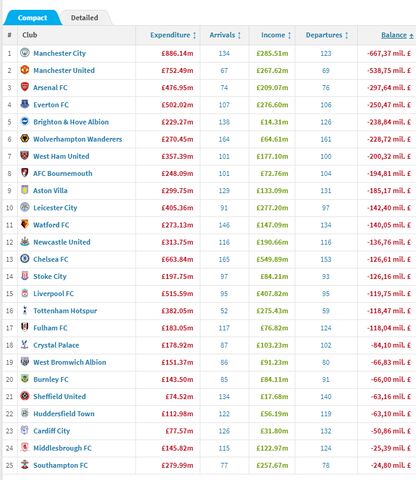
Task: Switch to the Detailed tab
Action: [x=84, y=18]
